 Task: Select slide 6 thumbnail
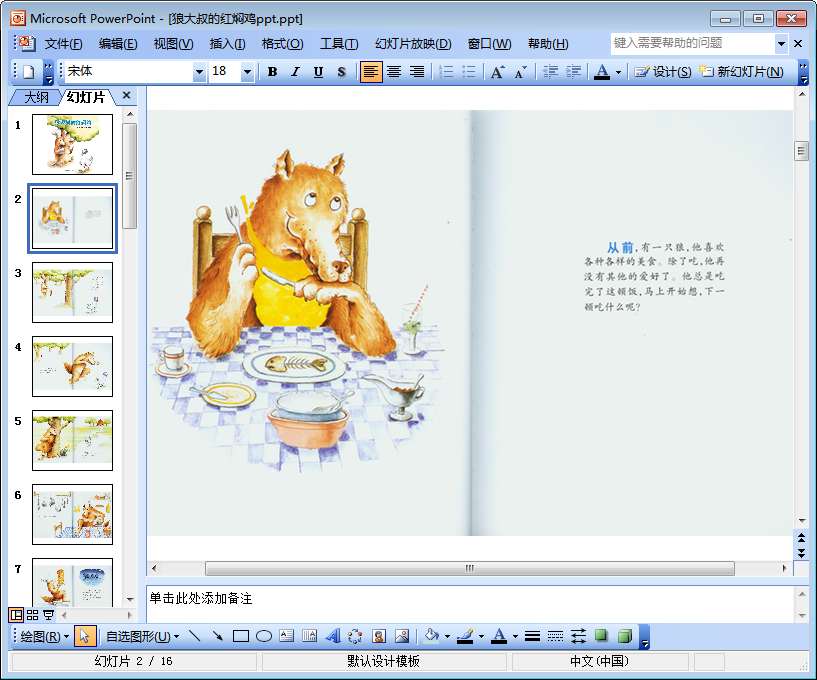coord(72,514)
